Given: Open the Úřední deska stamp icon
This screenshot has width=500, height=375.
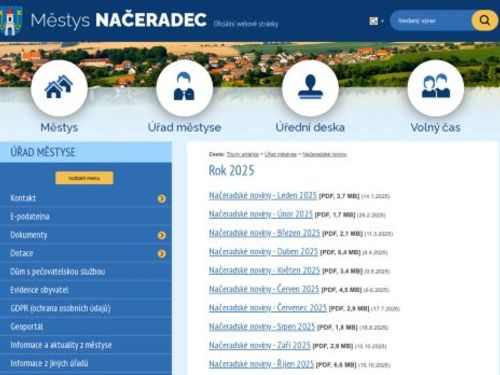Looking at the screenshot, I should 310,88.
